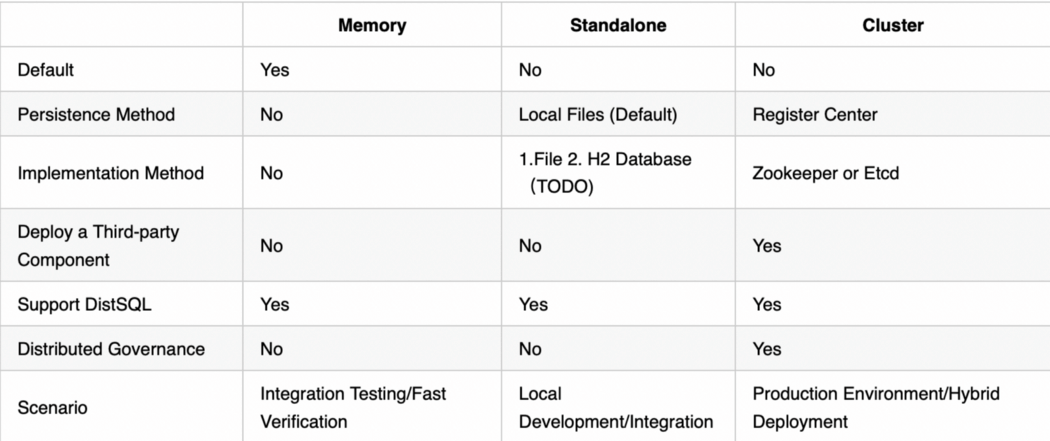Click the Standalone column header
Screen dimensions: 1050x441
pos(618,26)
